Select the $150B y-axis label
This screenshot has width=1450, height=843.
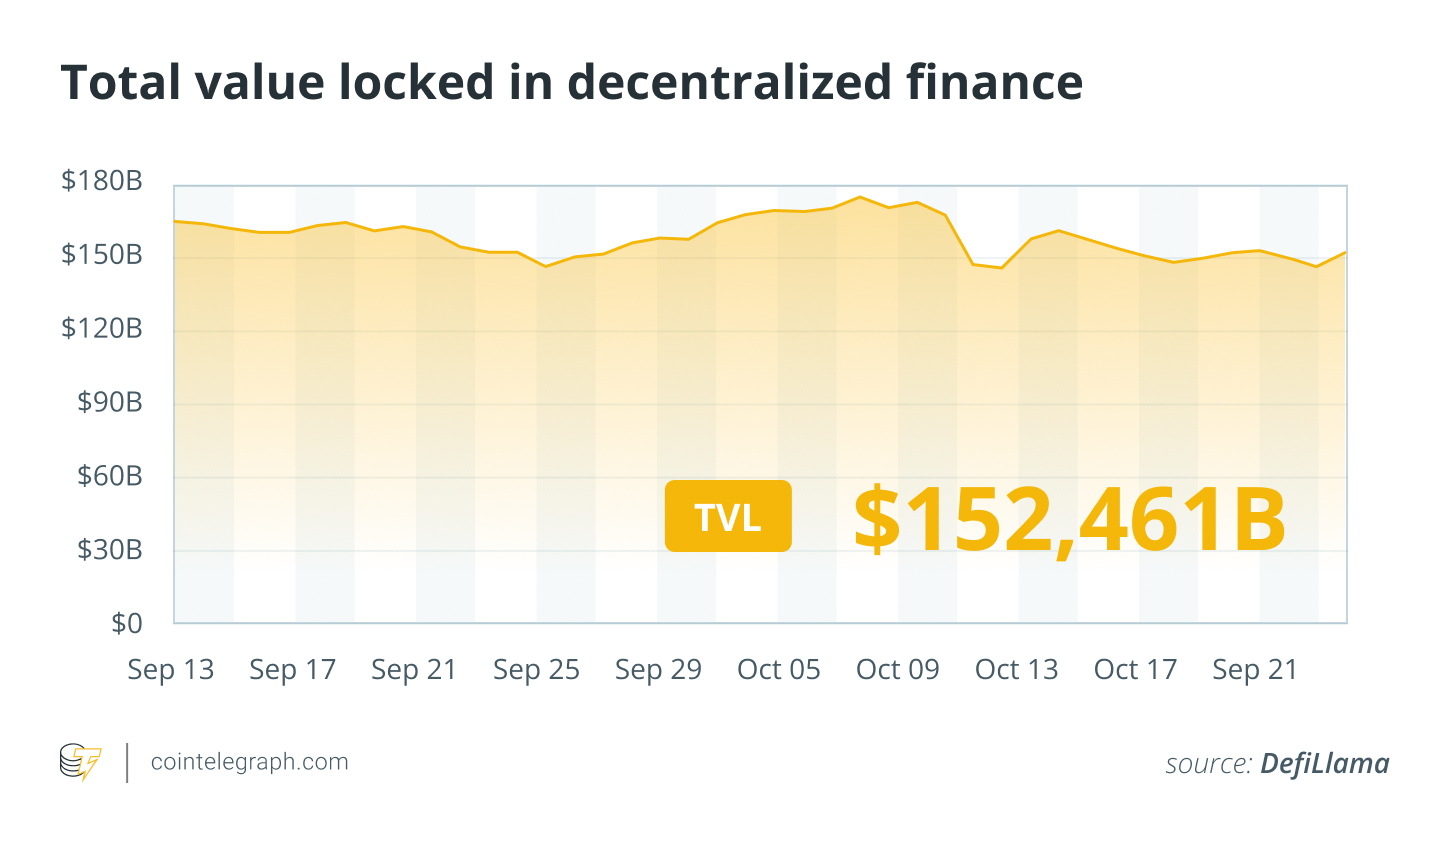(102, 255)
